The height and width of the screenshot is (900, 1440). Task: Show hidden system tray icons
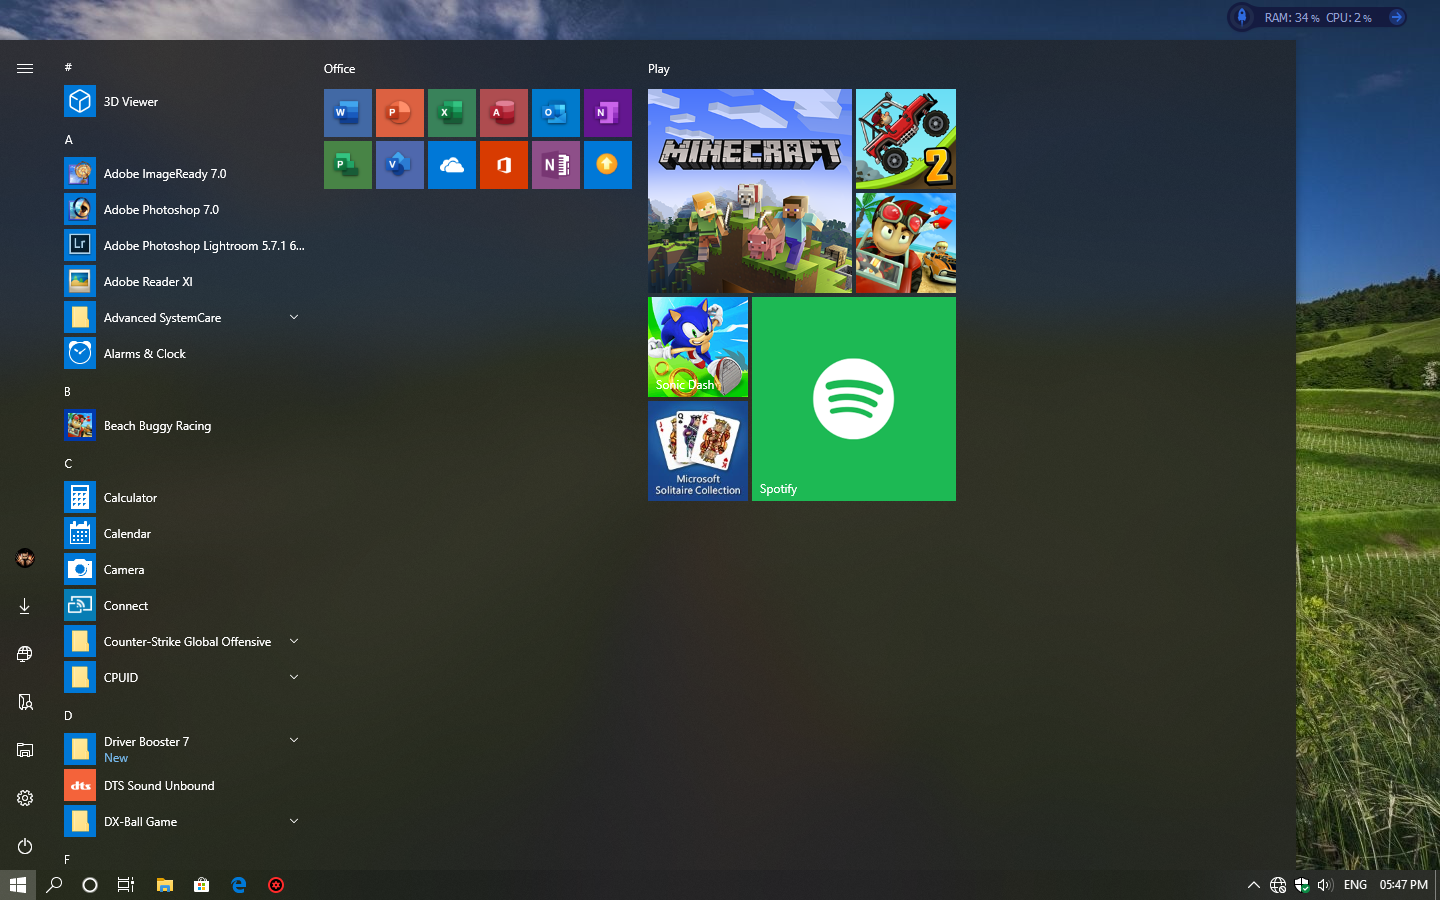pos(1253,885)
